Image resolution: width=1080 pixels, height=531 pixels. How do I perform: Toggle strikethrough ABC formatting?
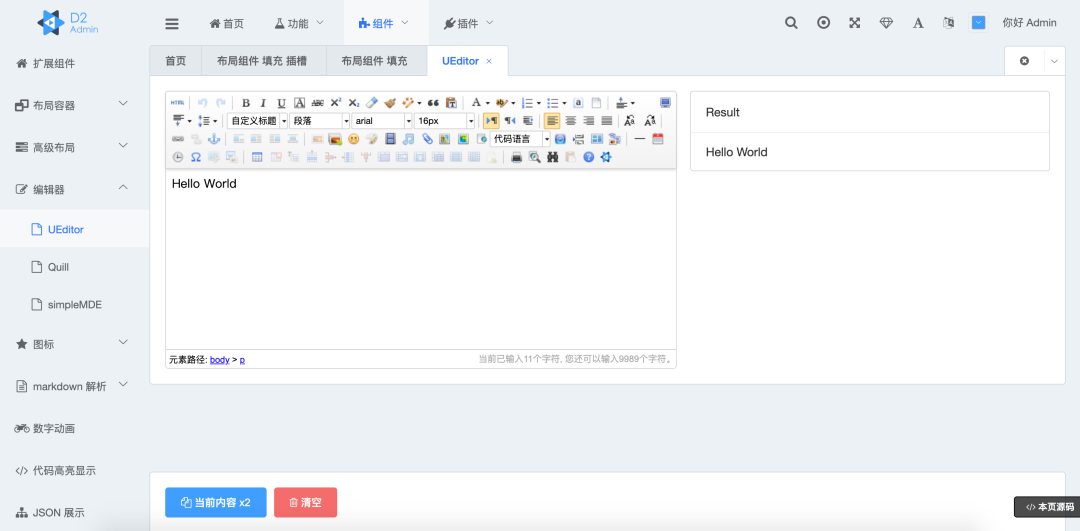318,103
